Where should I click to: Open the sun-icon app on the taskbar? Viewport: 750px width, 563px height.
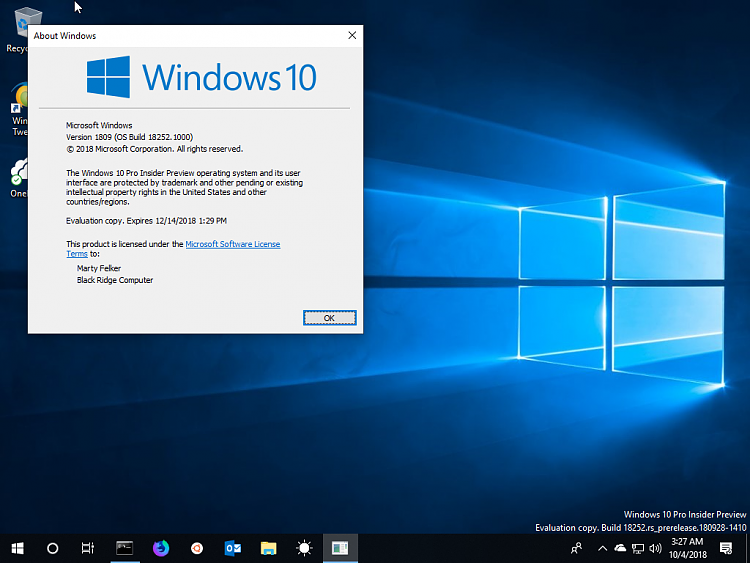(304, 548)
